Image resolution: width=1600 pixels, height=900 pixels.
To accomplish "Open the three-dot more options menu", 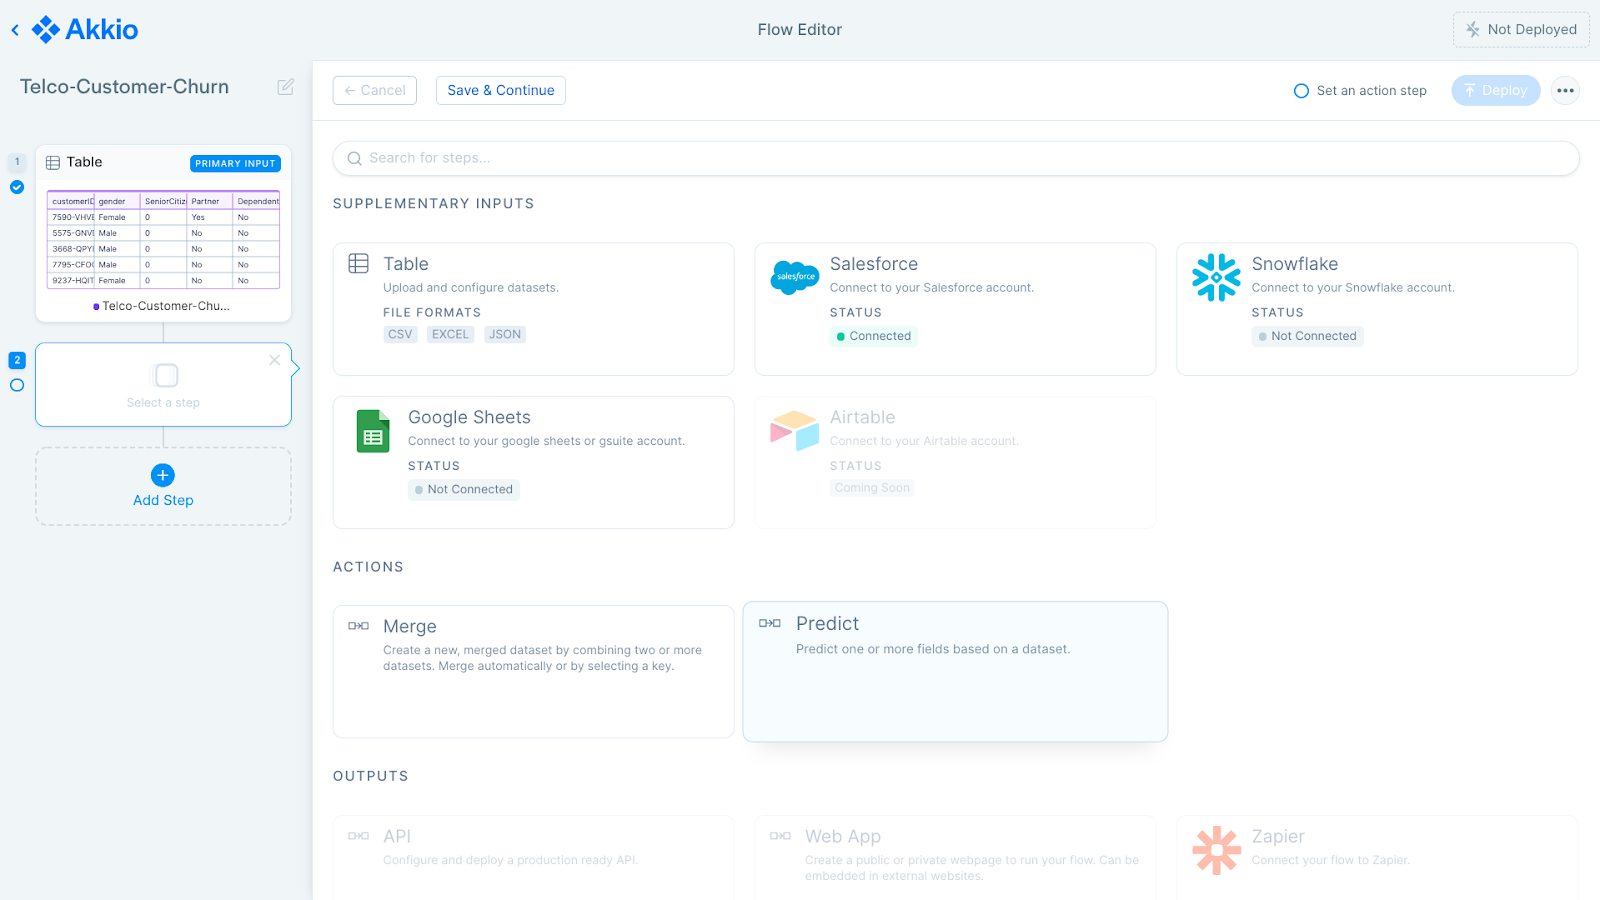I will 1566,91.
